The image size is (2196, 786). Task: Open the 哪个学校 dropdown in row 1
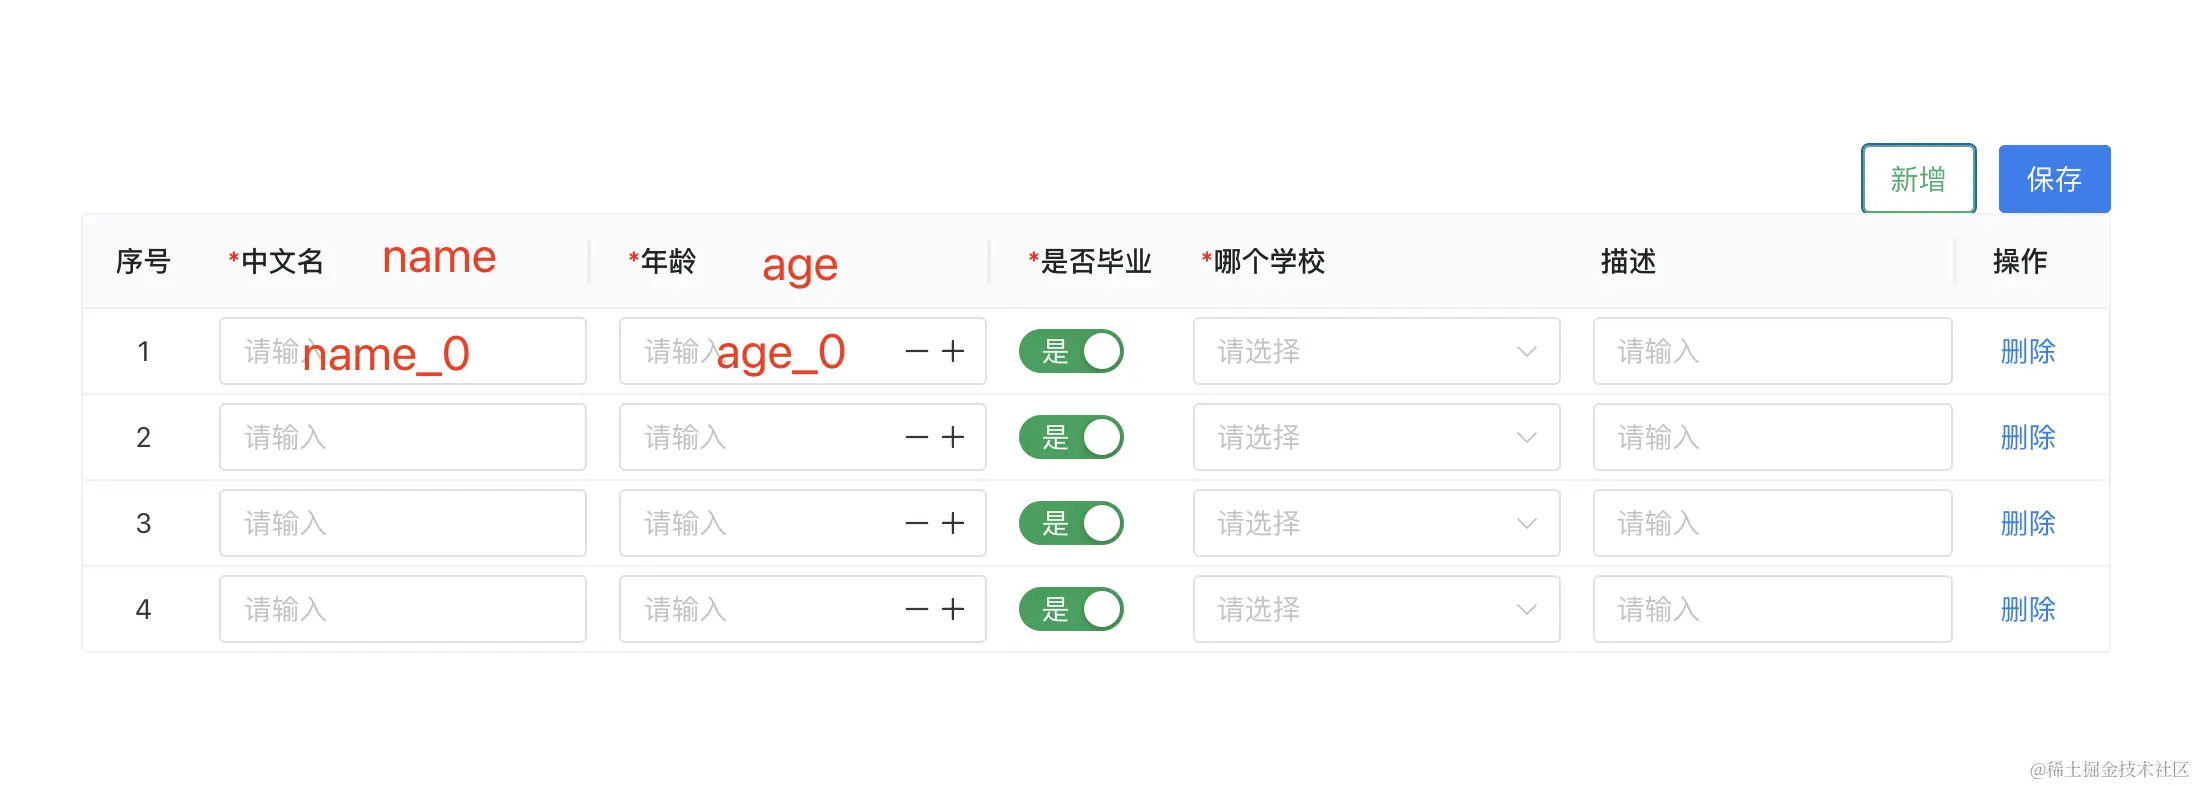[1376, 351]
